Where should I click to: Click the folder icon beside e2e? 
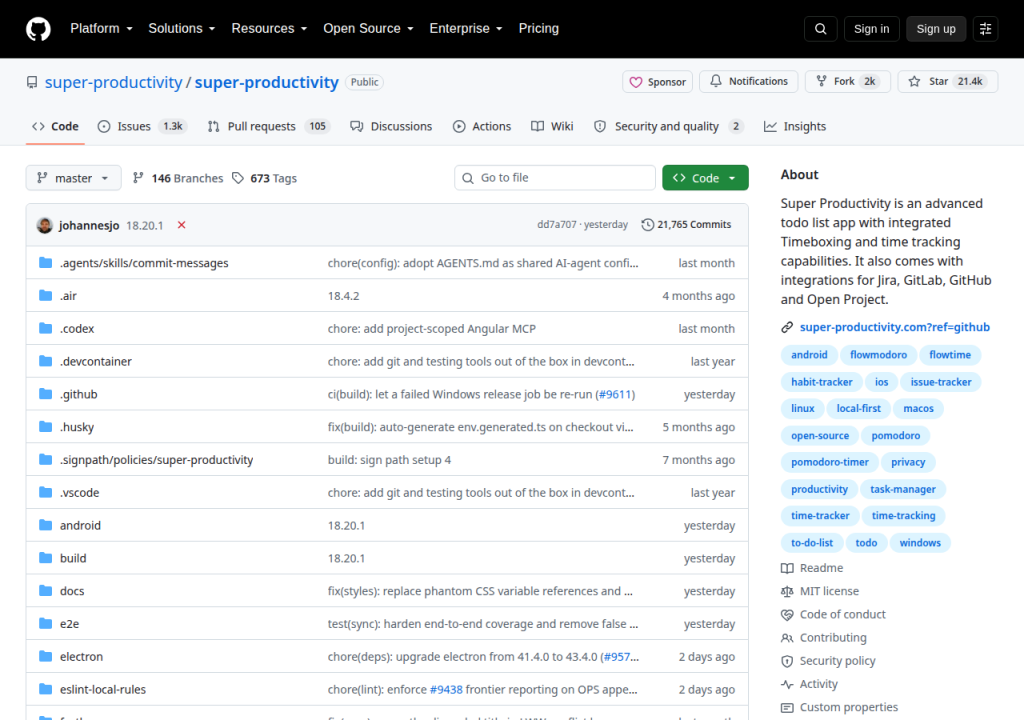[45, 623]
